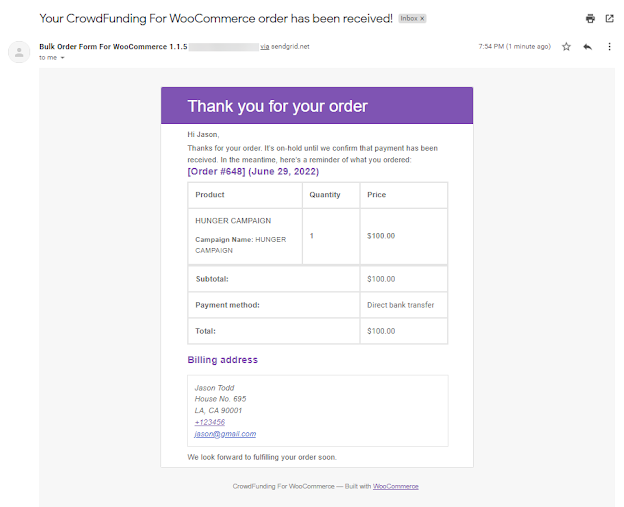624x507 pixels.
Task: Click the email timestamp 7:54 PM
Action: [x=515, y=47]
